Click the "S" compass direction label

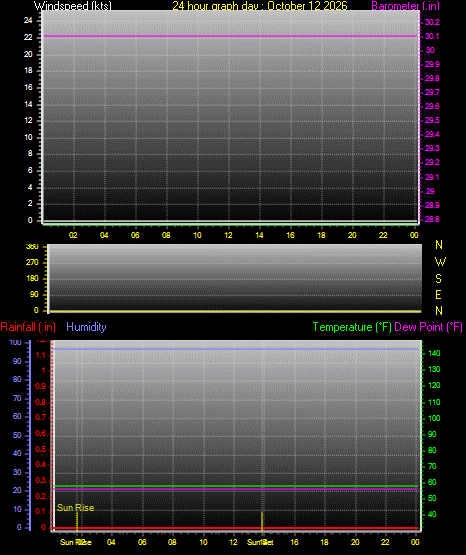point(438,279)
